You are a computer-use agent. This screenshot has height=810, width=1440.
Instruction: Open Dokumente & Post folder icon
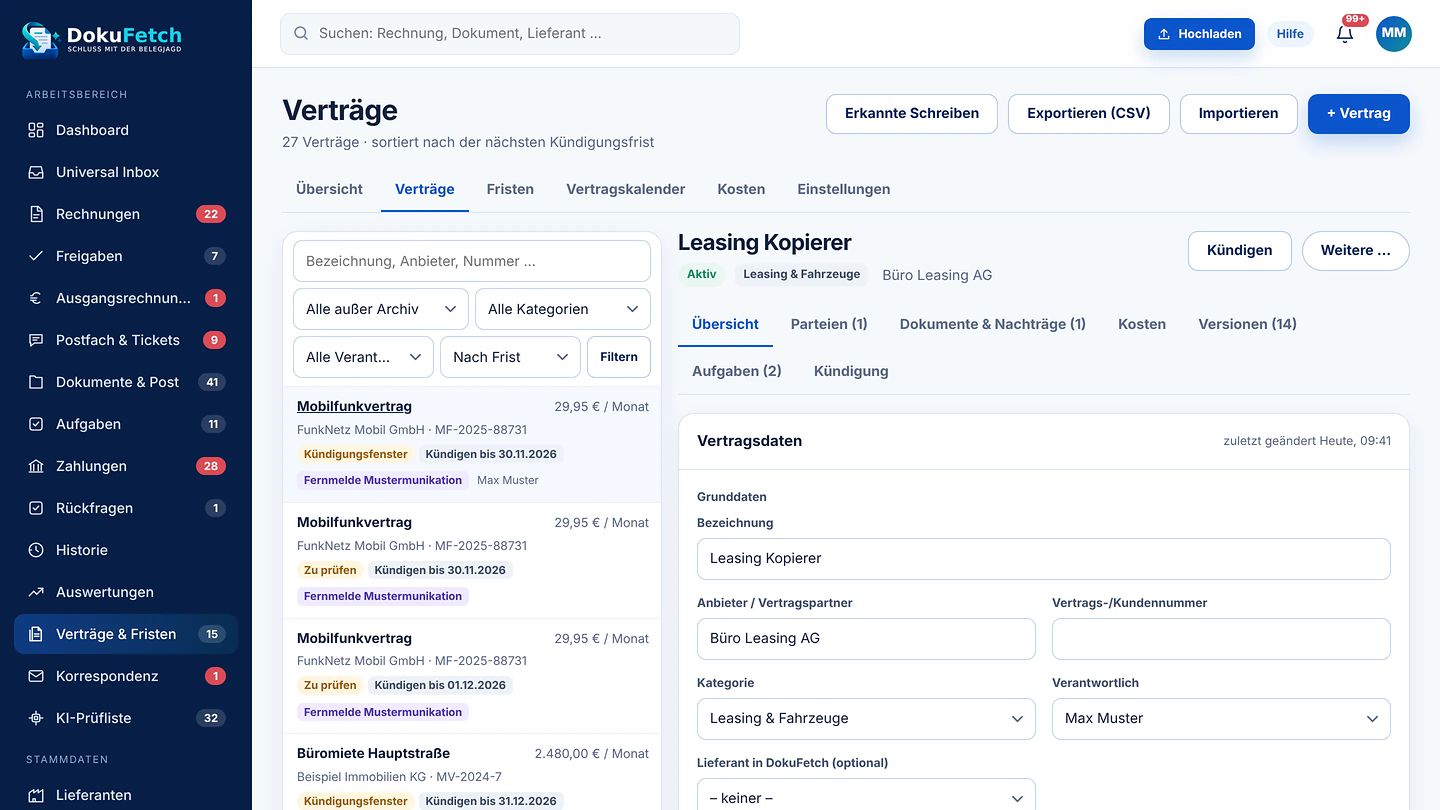[36, 382]
